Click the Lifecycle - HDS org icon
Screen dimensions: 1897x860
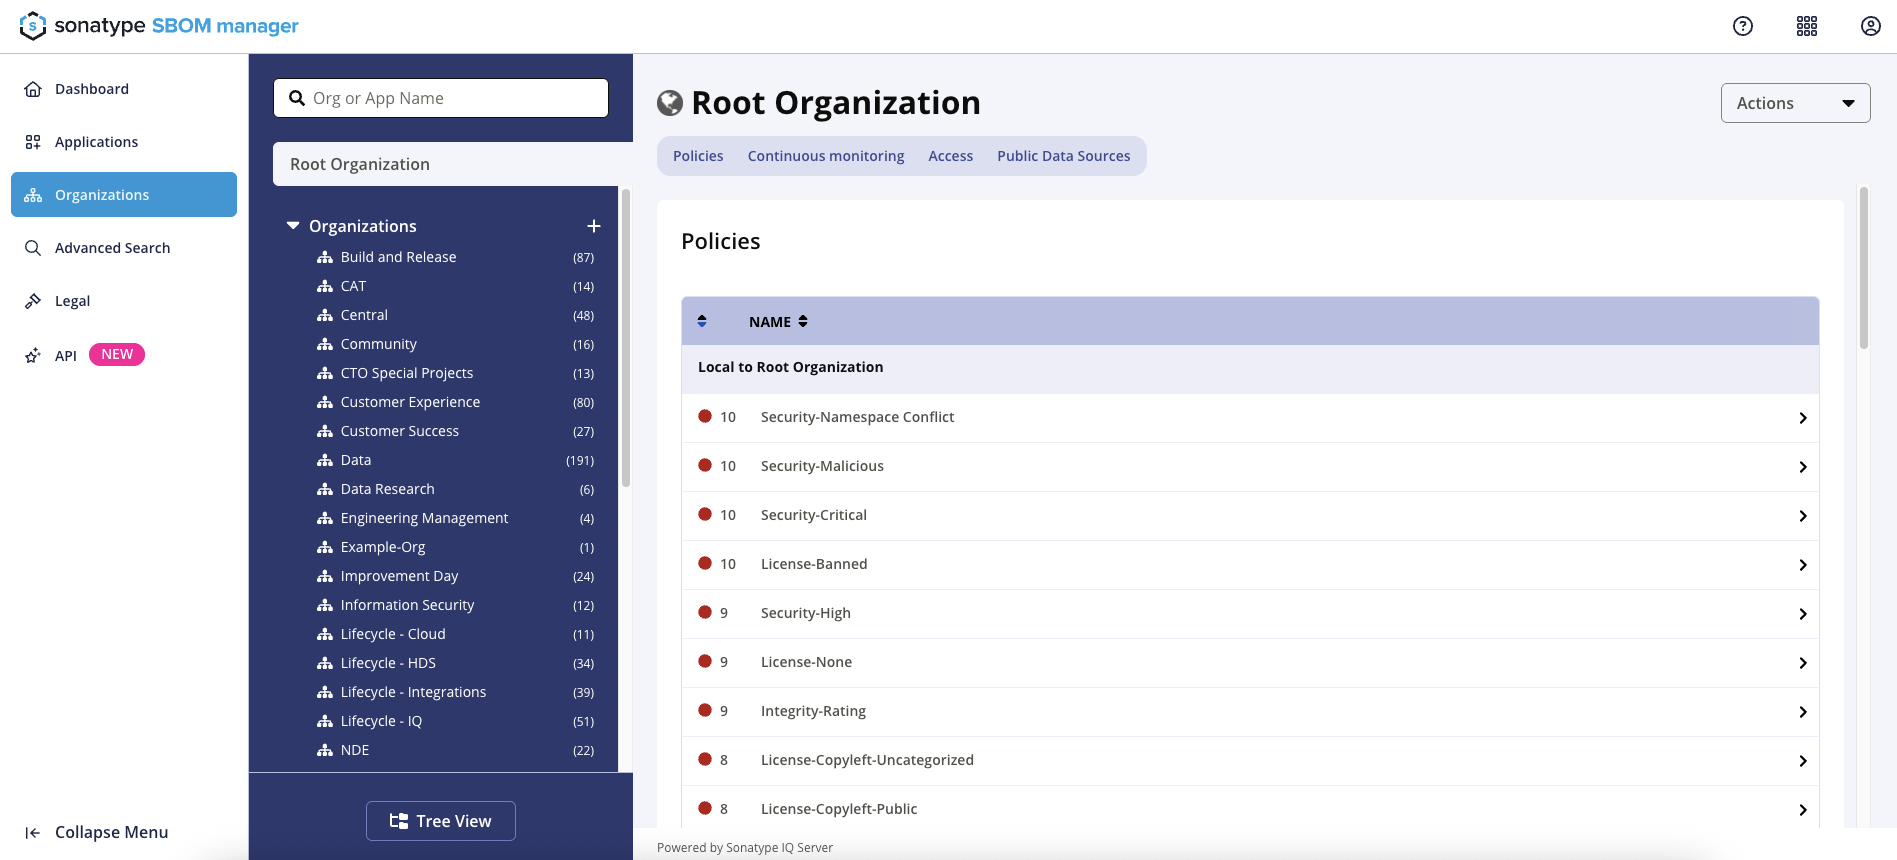(325, 663)
